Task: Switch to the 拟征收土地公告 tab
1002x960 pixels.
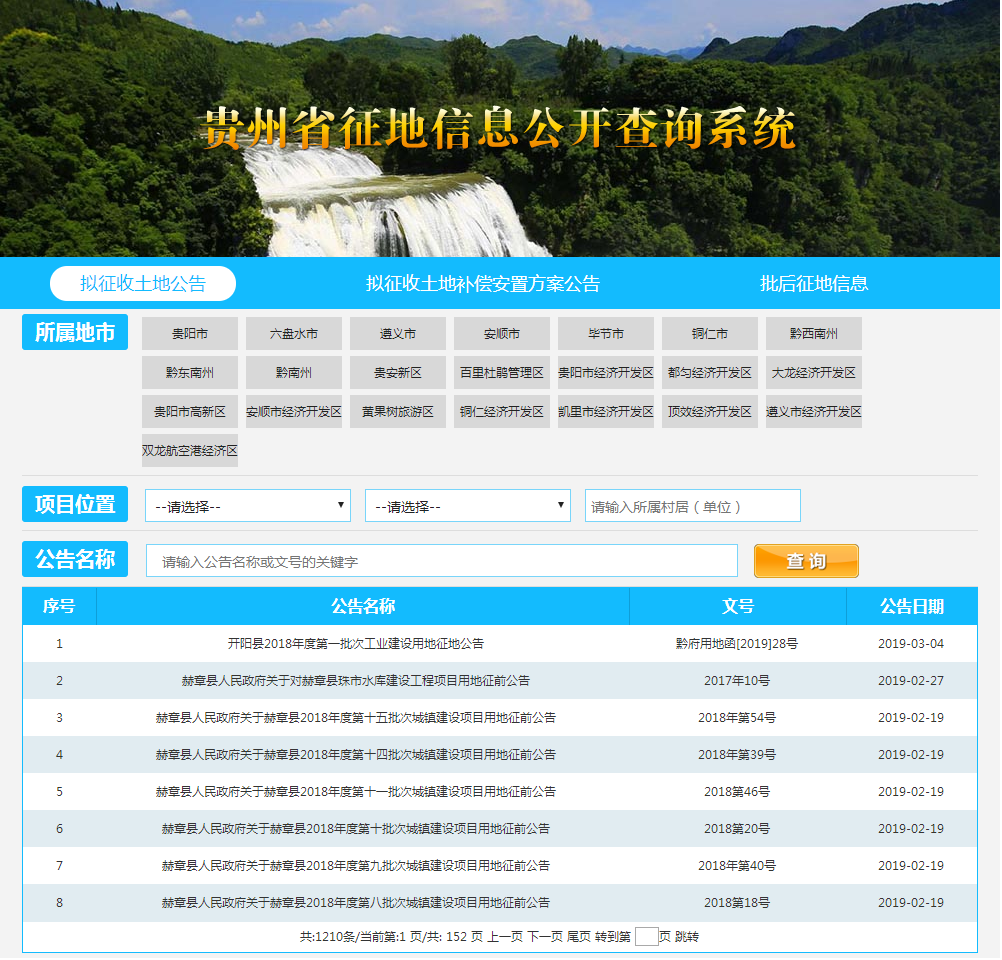Action: click(143, 284)
